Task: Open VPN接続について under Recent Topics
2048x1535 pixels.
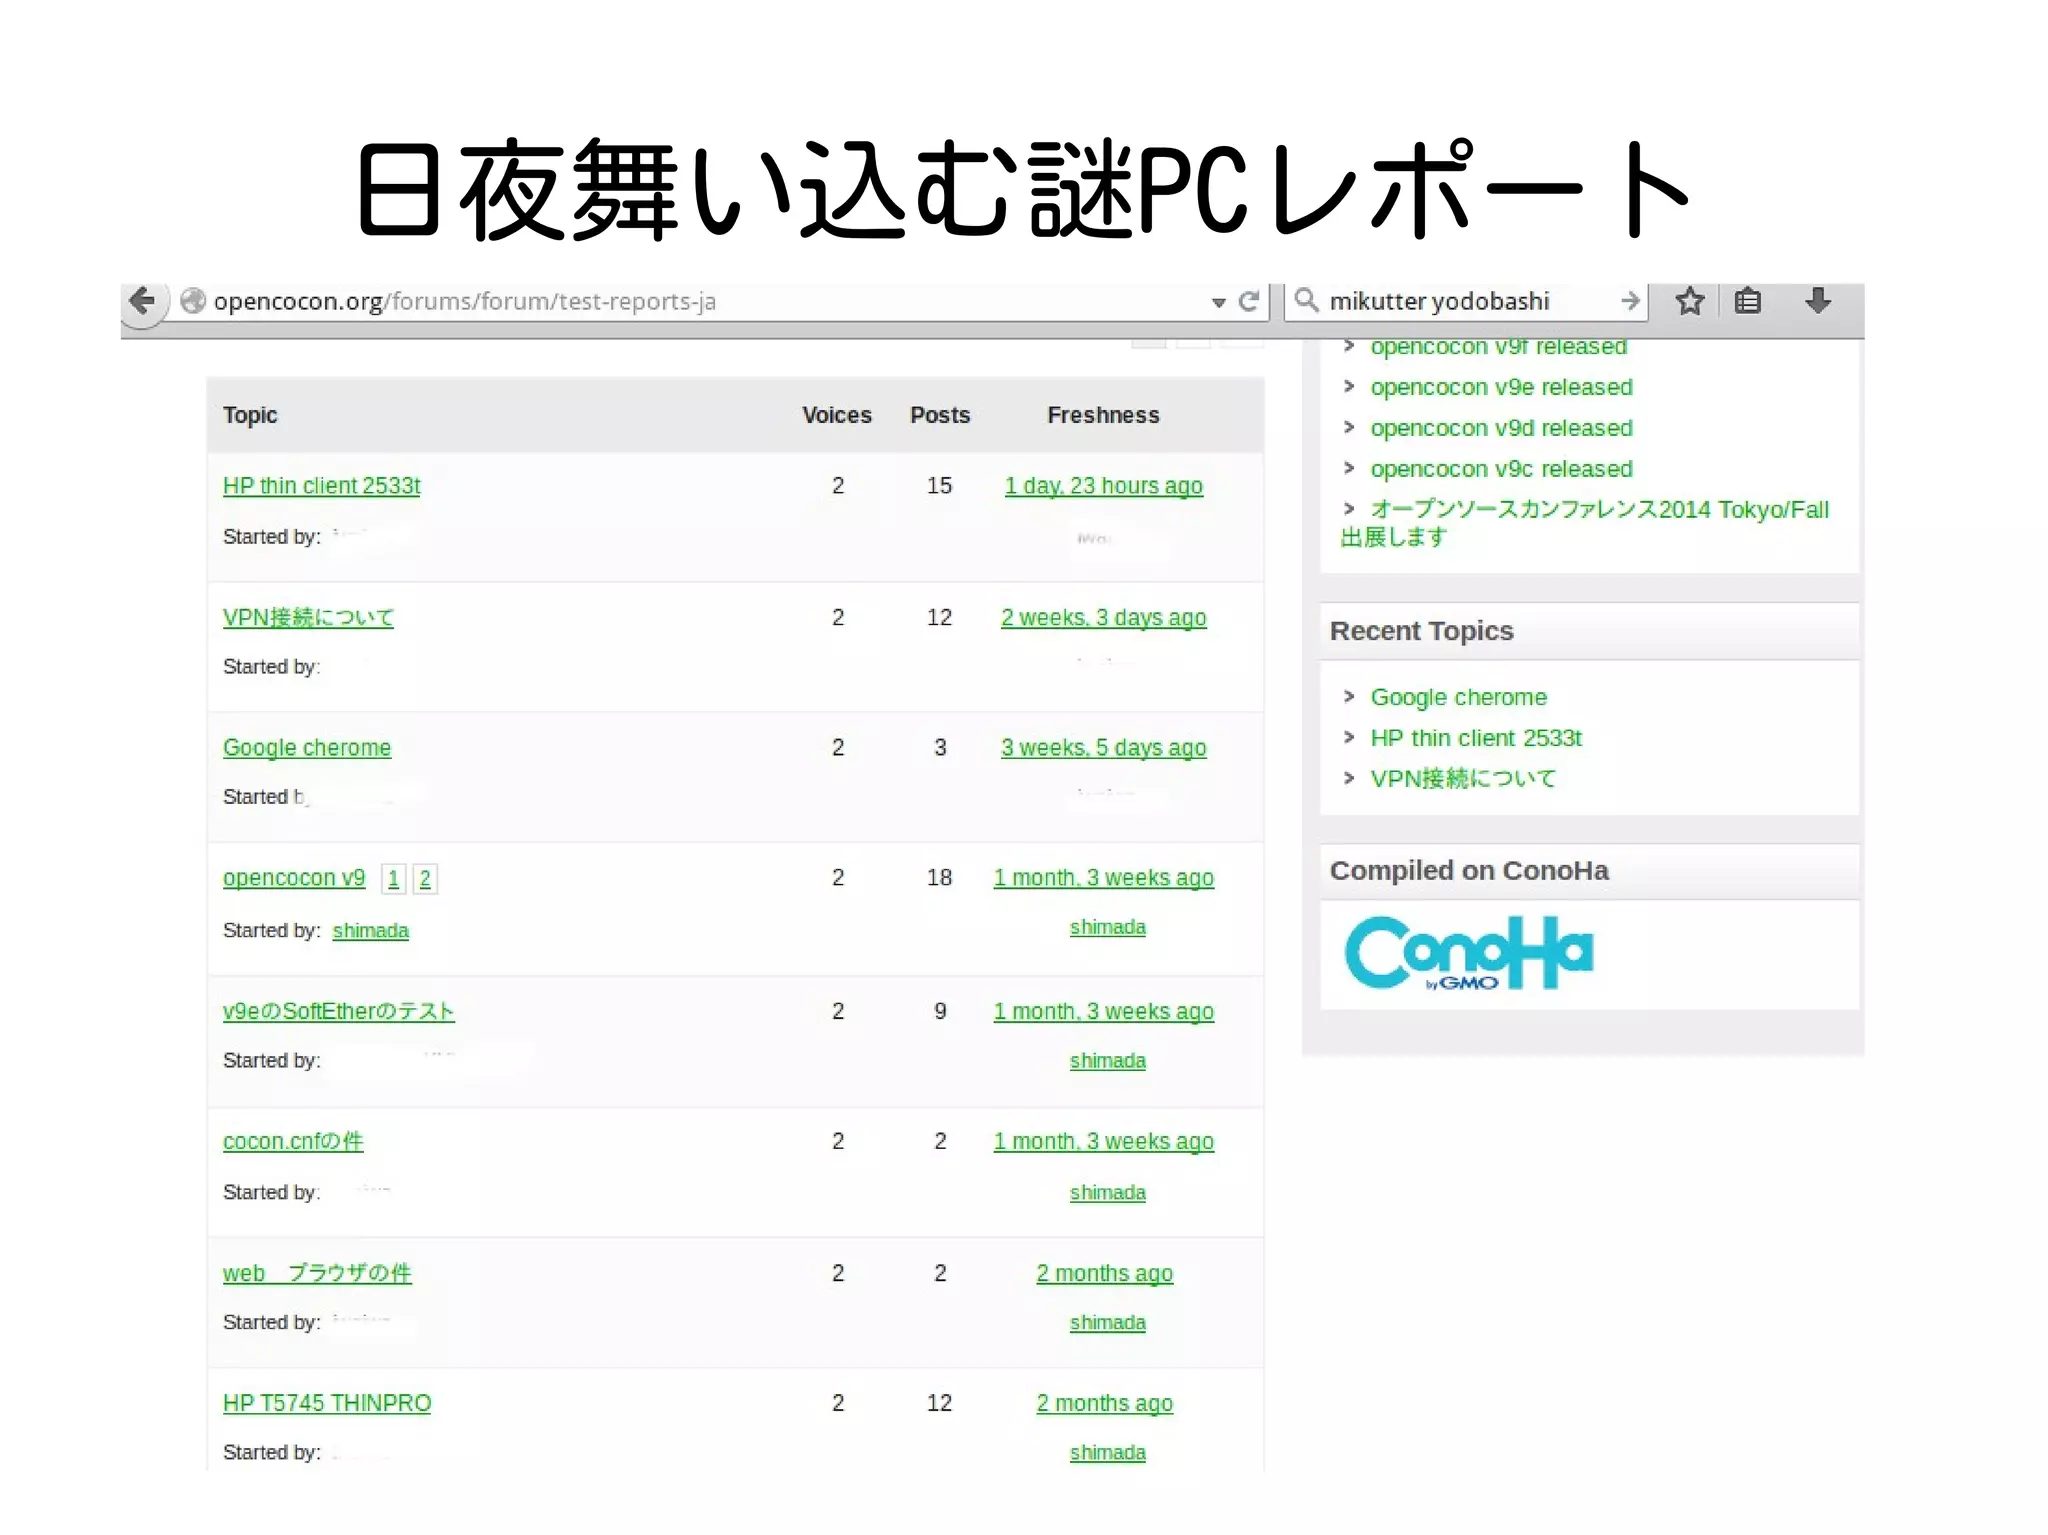Action: [1463, 779]
